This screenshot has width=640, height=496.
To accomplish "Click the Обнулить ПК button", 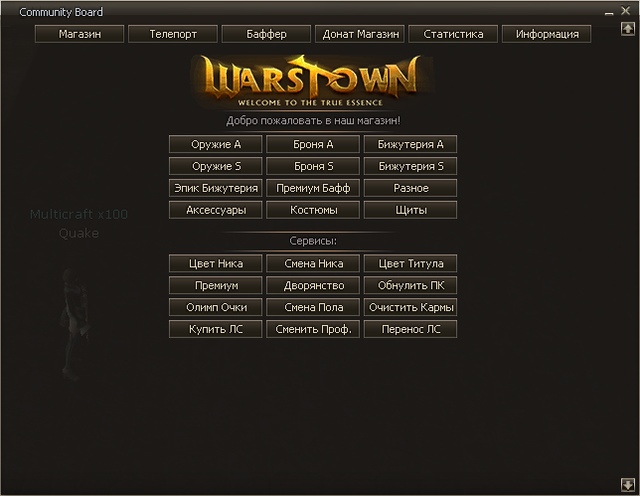I will [x=410, y=285].
